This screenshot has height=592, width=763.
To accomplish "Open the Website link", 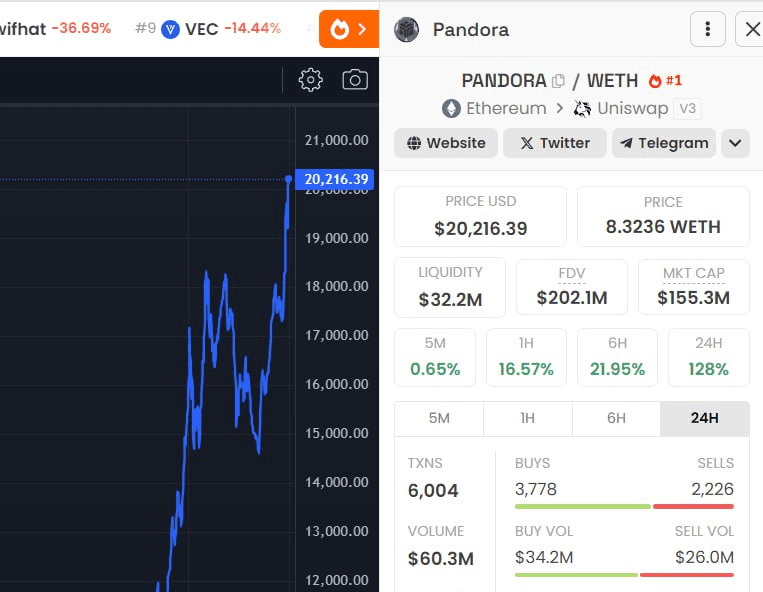I will click(446, 143).
